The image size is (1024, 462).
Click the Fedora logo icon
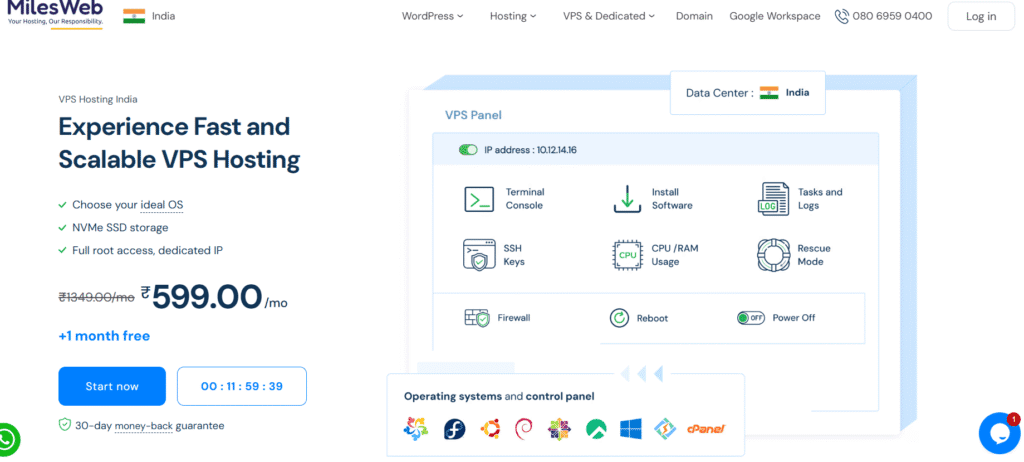(455, 429)
